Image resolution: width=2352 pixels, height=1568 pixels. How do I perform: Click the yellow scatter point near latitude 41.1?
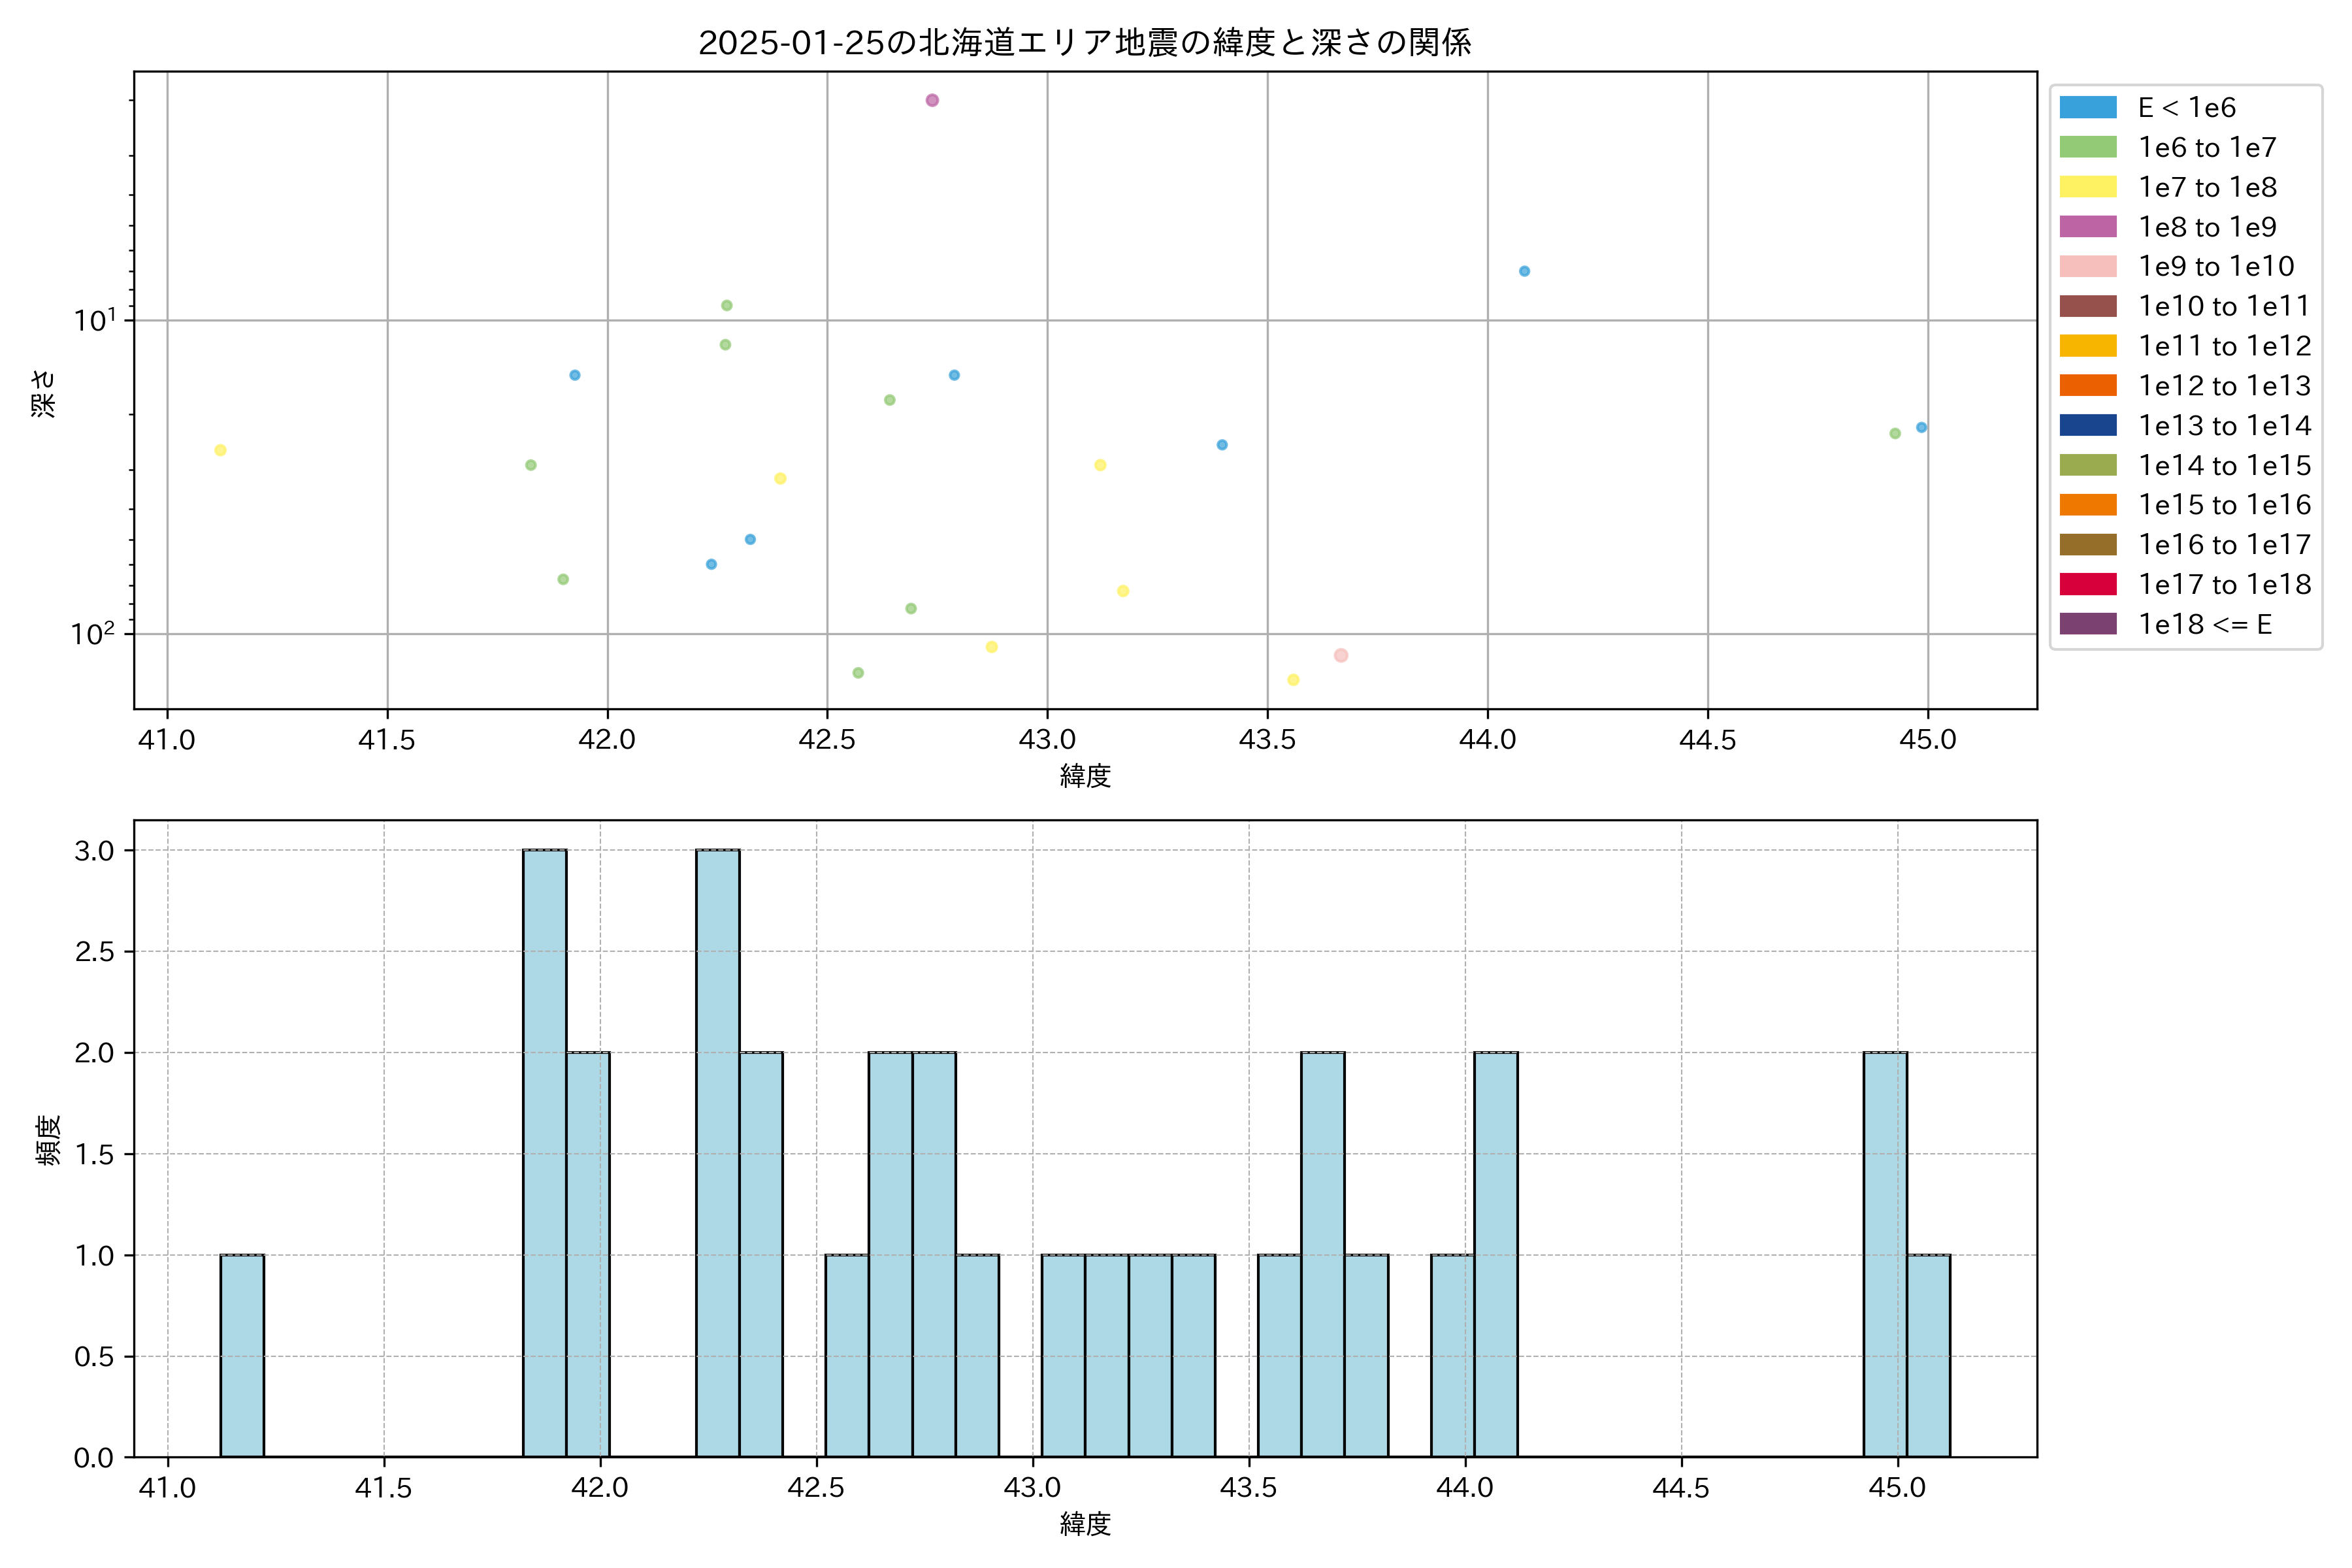click(220, 450)
